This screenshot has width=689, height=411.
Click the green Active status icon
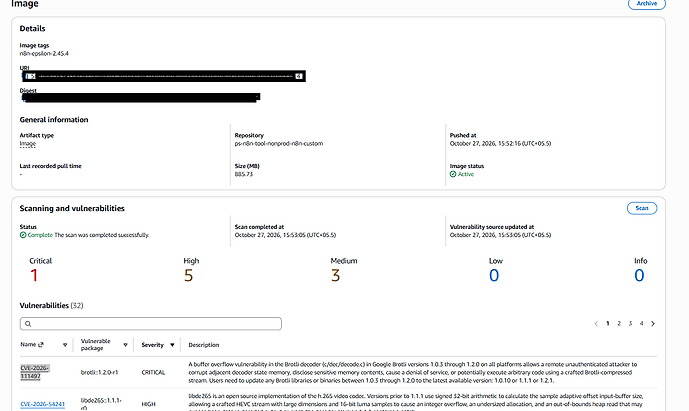coord(453,174)
